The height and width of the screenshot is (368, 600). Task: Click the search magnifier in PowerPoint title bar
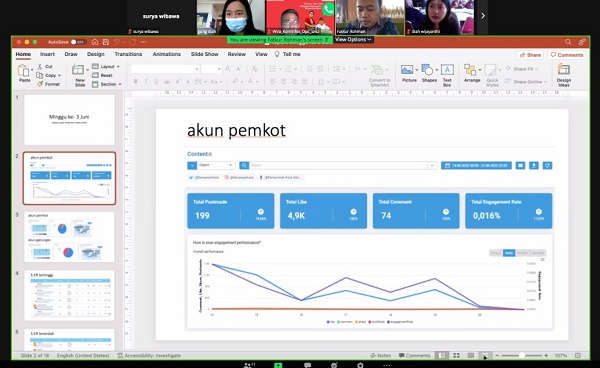(568, 42)
